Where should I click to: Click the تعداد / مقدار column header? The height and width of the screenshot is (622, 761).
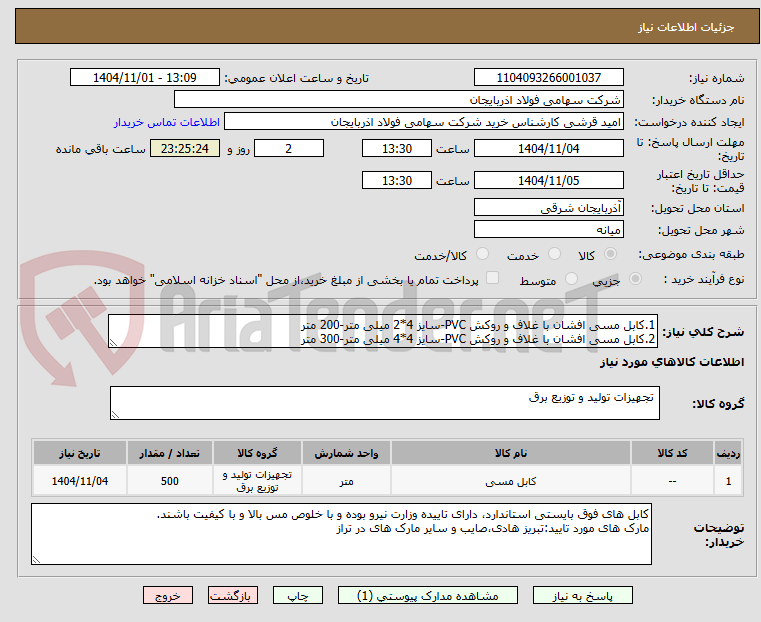pos(169,453)
